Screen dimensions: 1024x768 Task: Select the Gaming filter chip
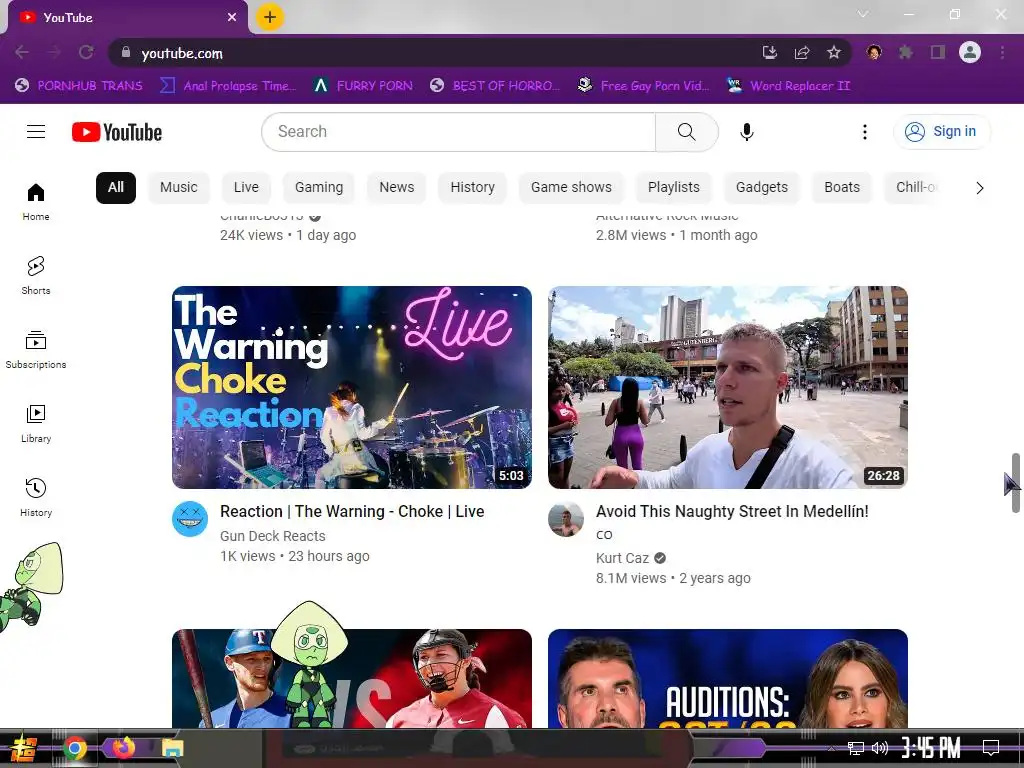click(319, 187)
